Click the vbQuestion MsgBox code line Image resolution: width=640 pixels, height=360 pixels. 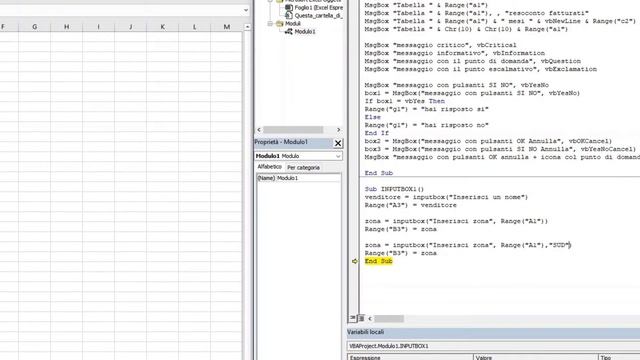coord(473,61)
